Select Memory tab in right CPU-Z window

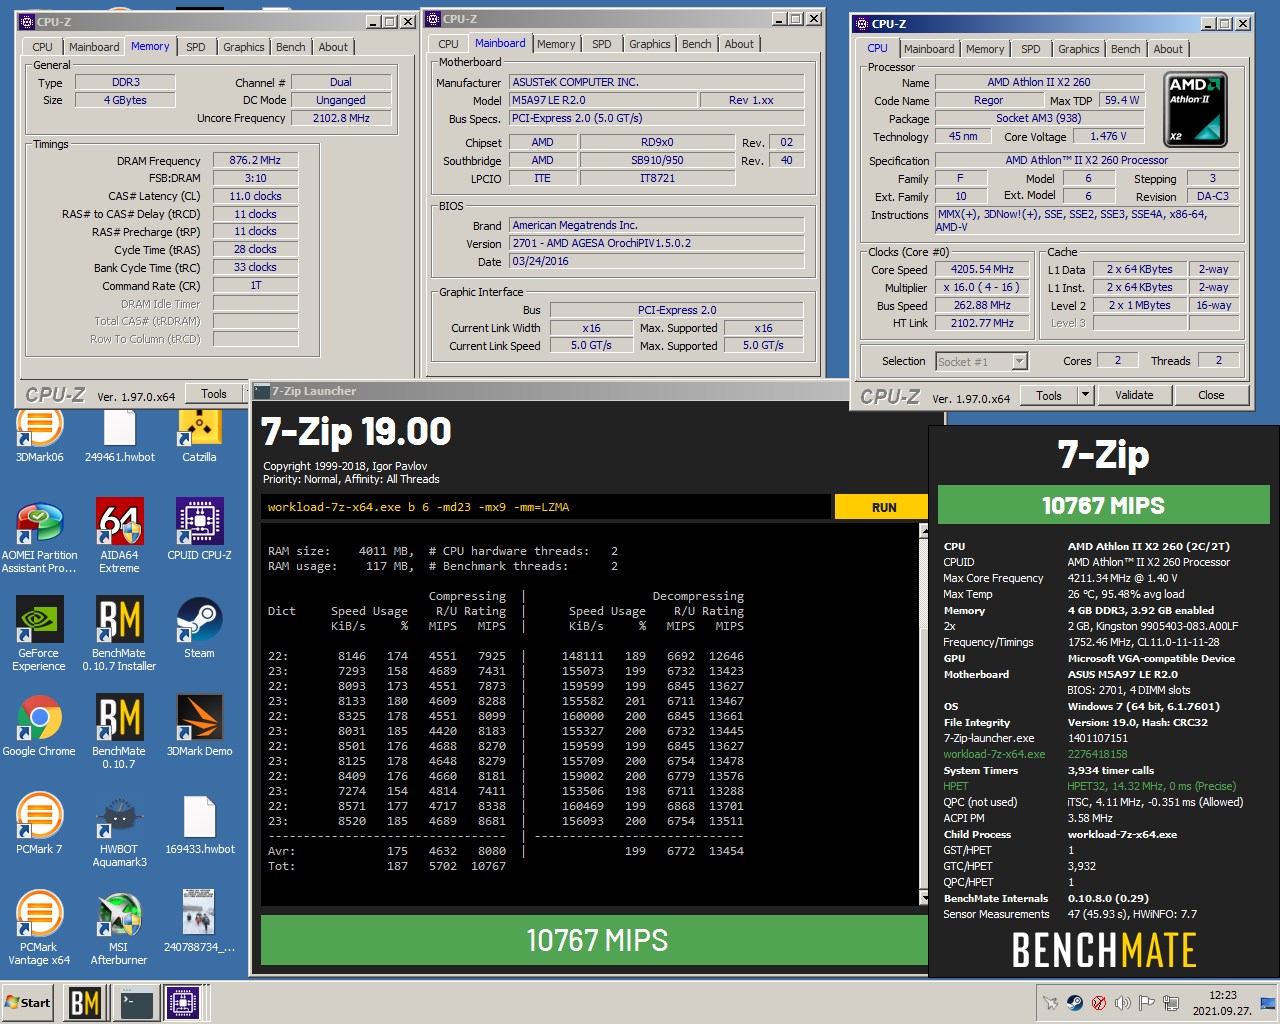coord(985,49)
